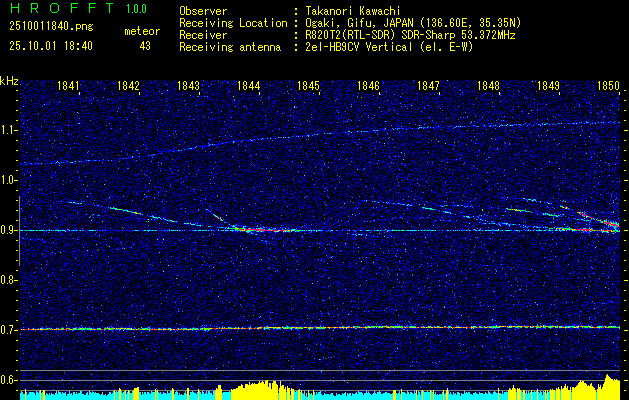Click the 1847 time marker
629x400 pixels.
pos(428,85)
